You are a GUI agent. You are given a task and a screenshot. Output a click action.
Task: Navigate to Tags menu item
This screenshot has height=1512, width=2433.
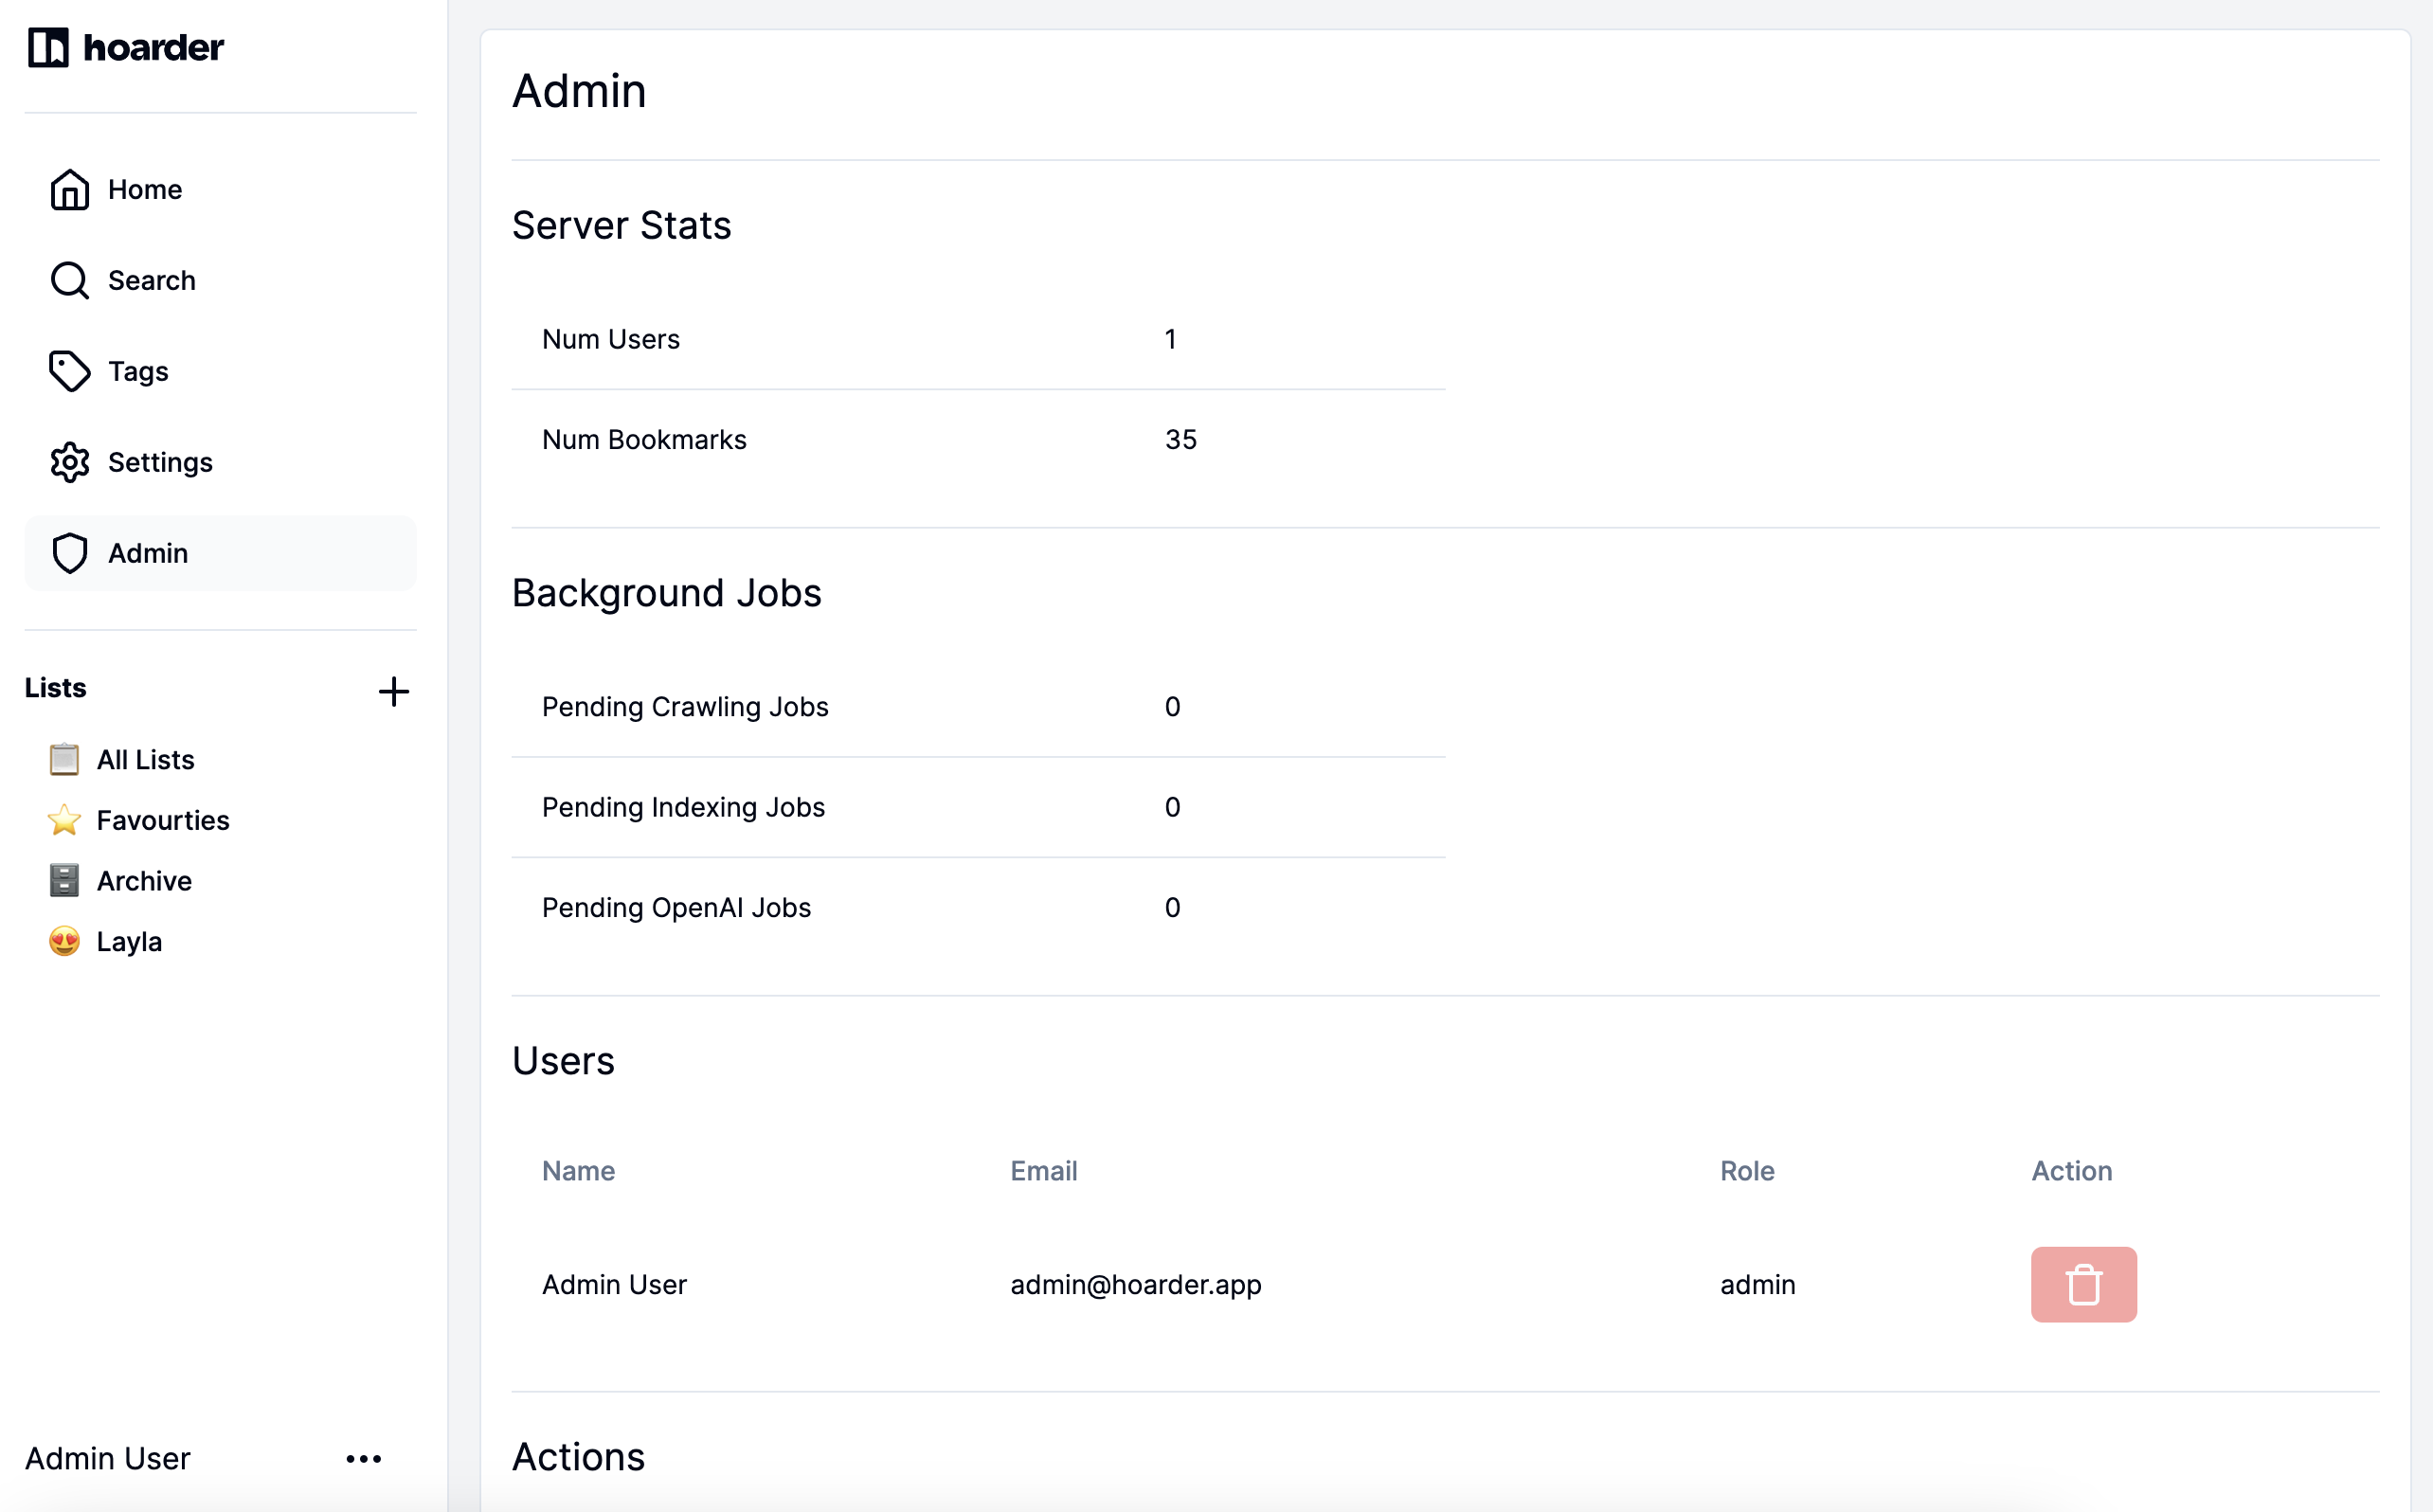point(138,372)
